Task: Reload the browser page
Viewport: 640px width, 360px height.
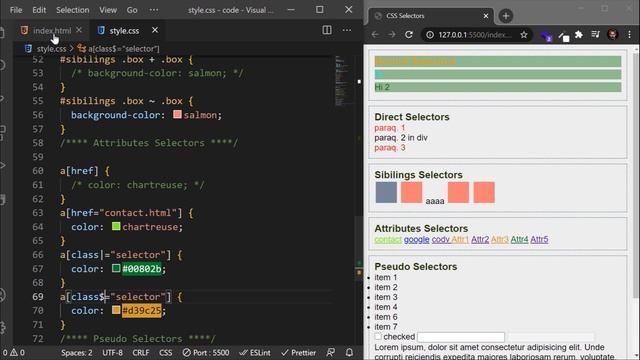Action: 409,35
